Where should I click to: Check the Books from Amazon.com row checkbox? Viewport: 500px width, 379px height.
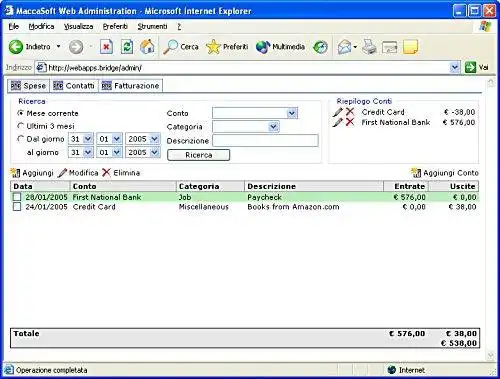(17, 207)
